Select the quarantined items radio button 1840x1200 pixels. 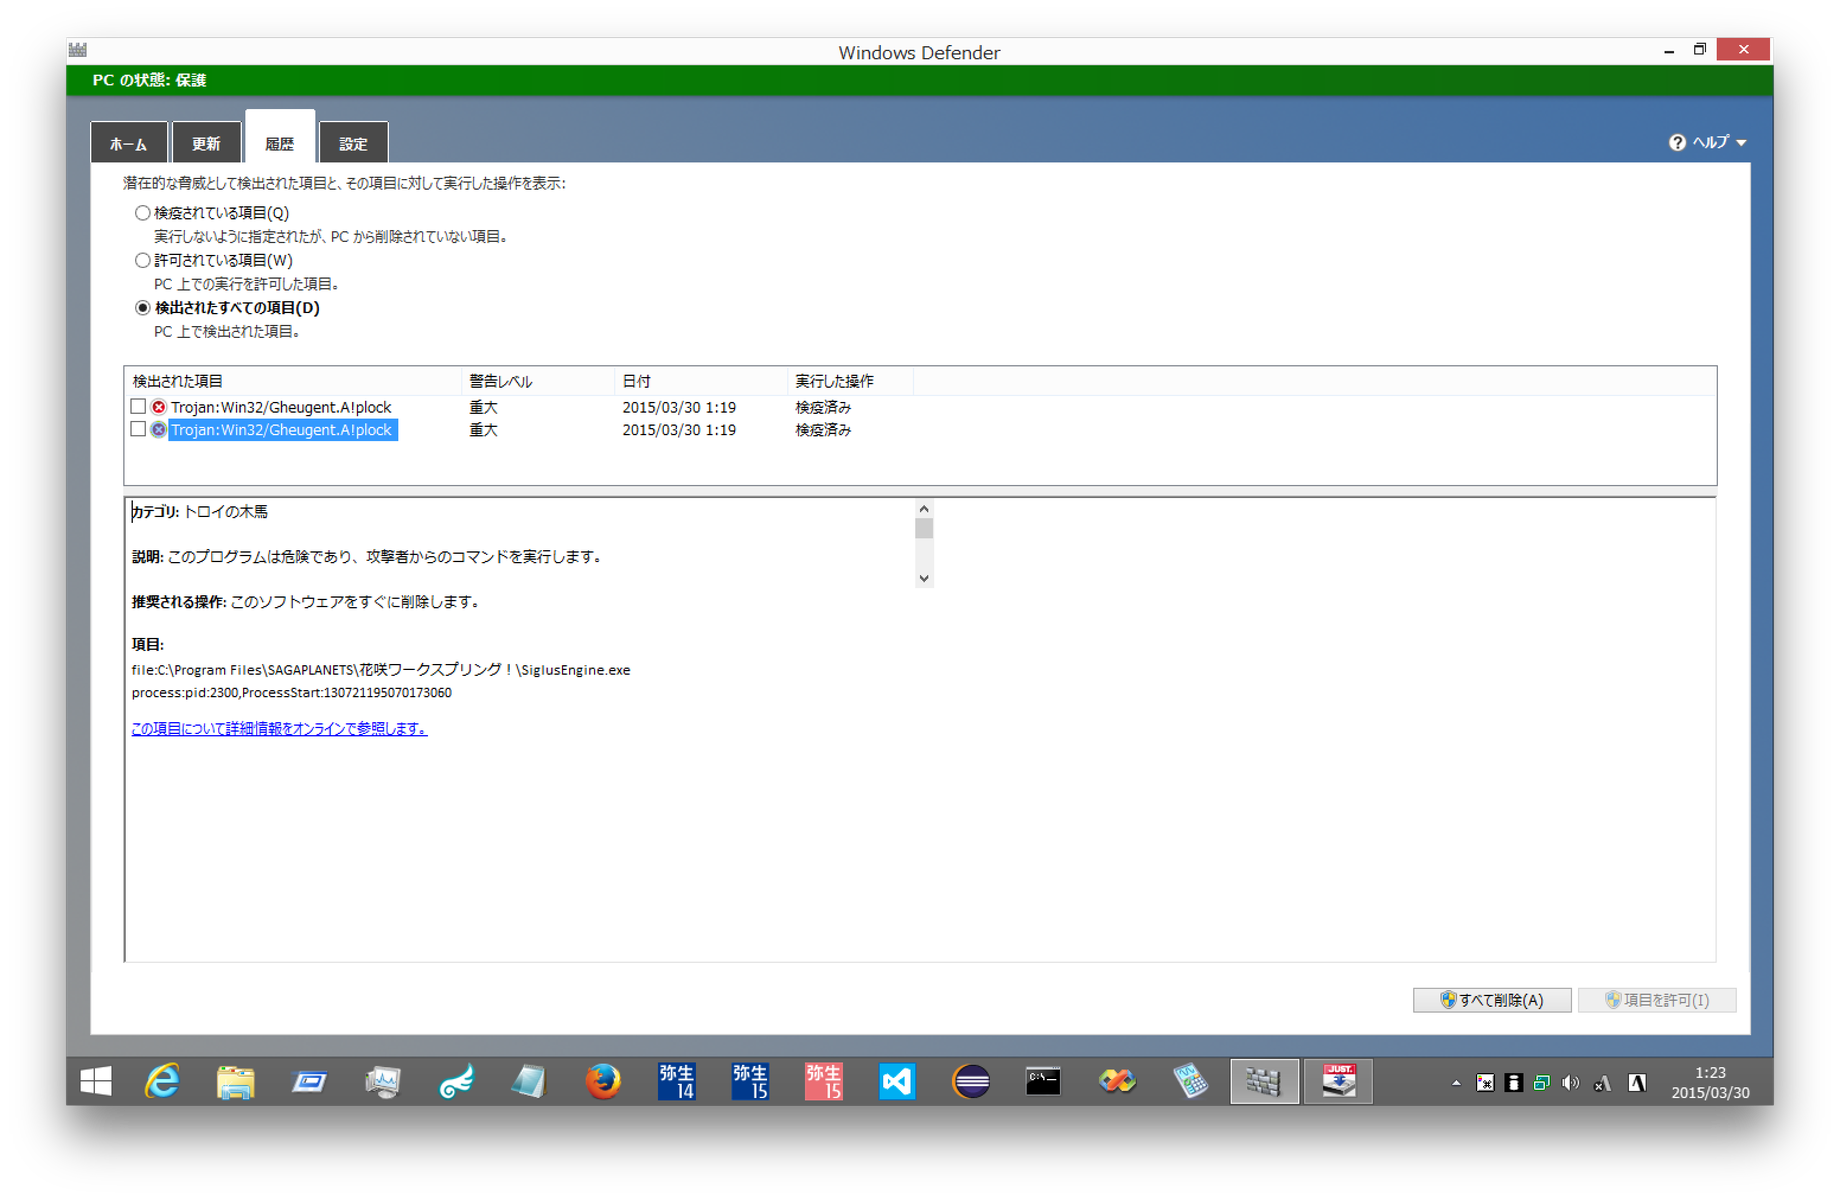143,213
